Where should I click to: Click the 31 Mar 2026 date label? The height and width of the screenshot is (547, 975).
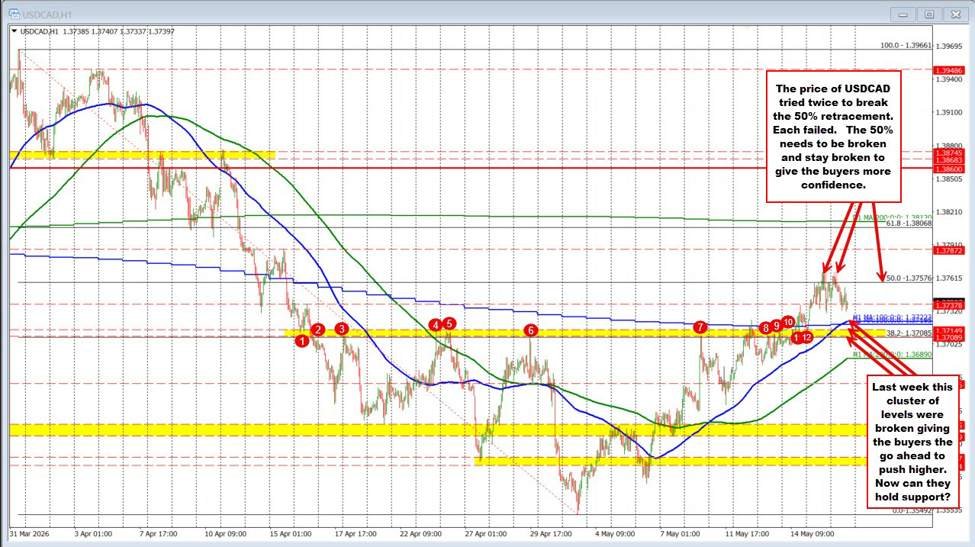[29, 534]
